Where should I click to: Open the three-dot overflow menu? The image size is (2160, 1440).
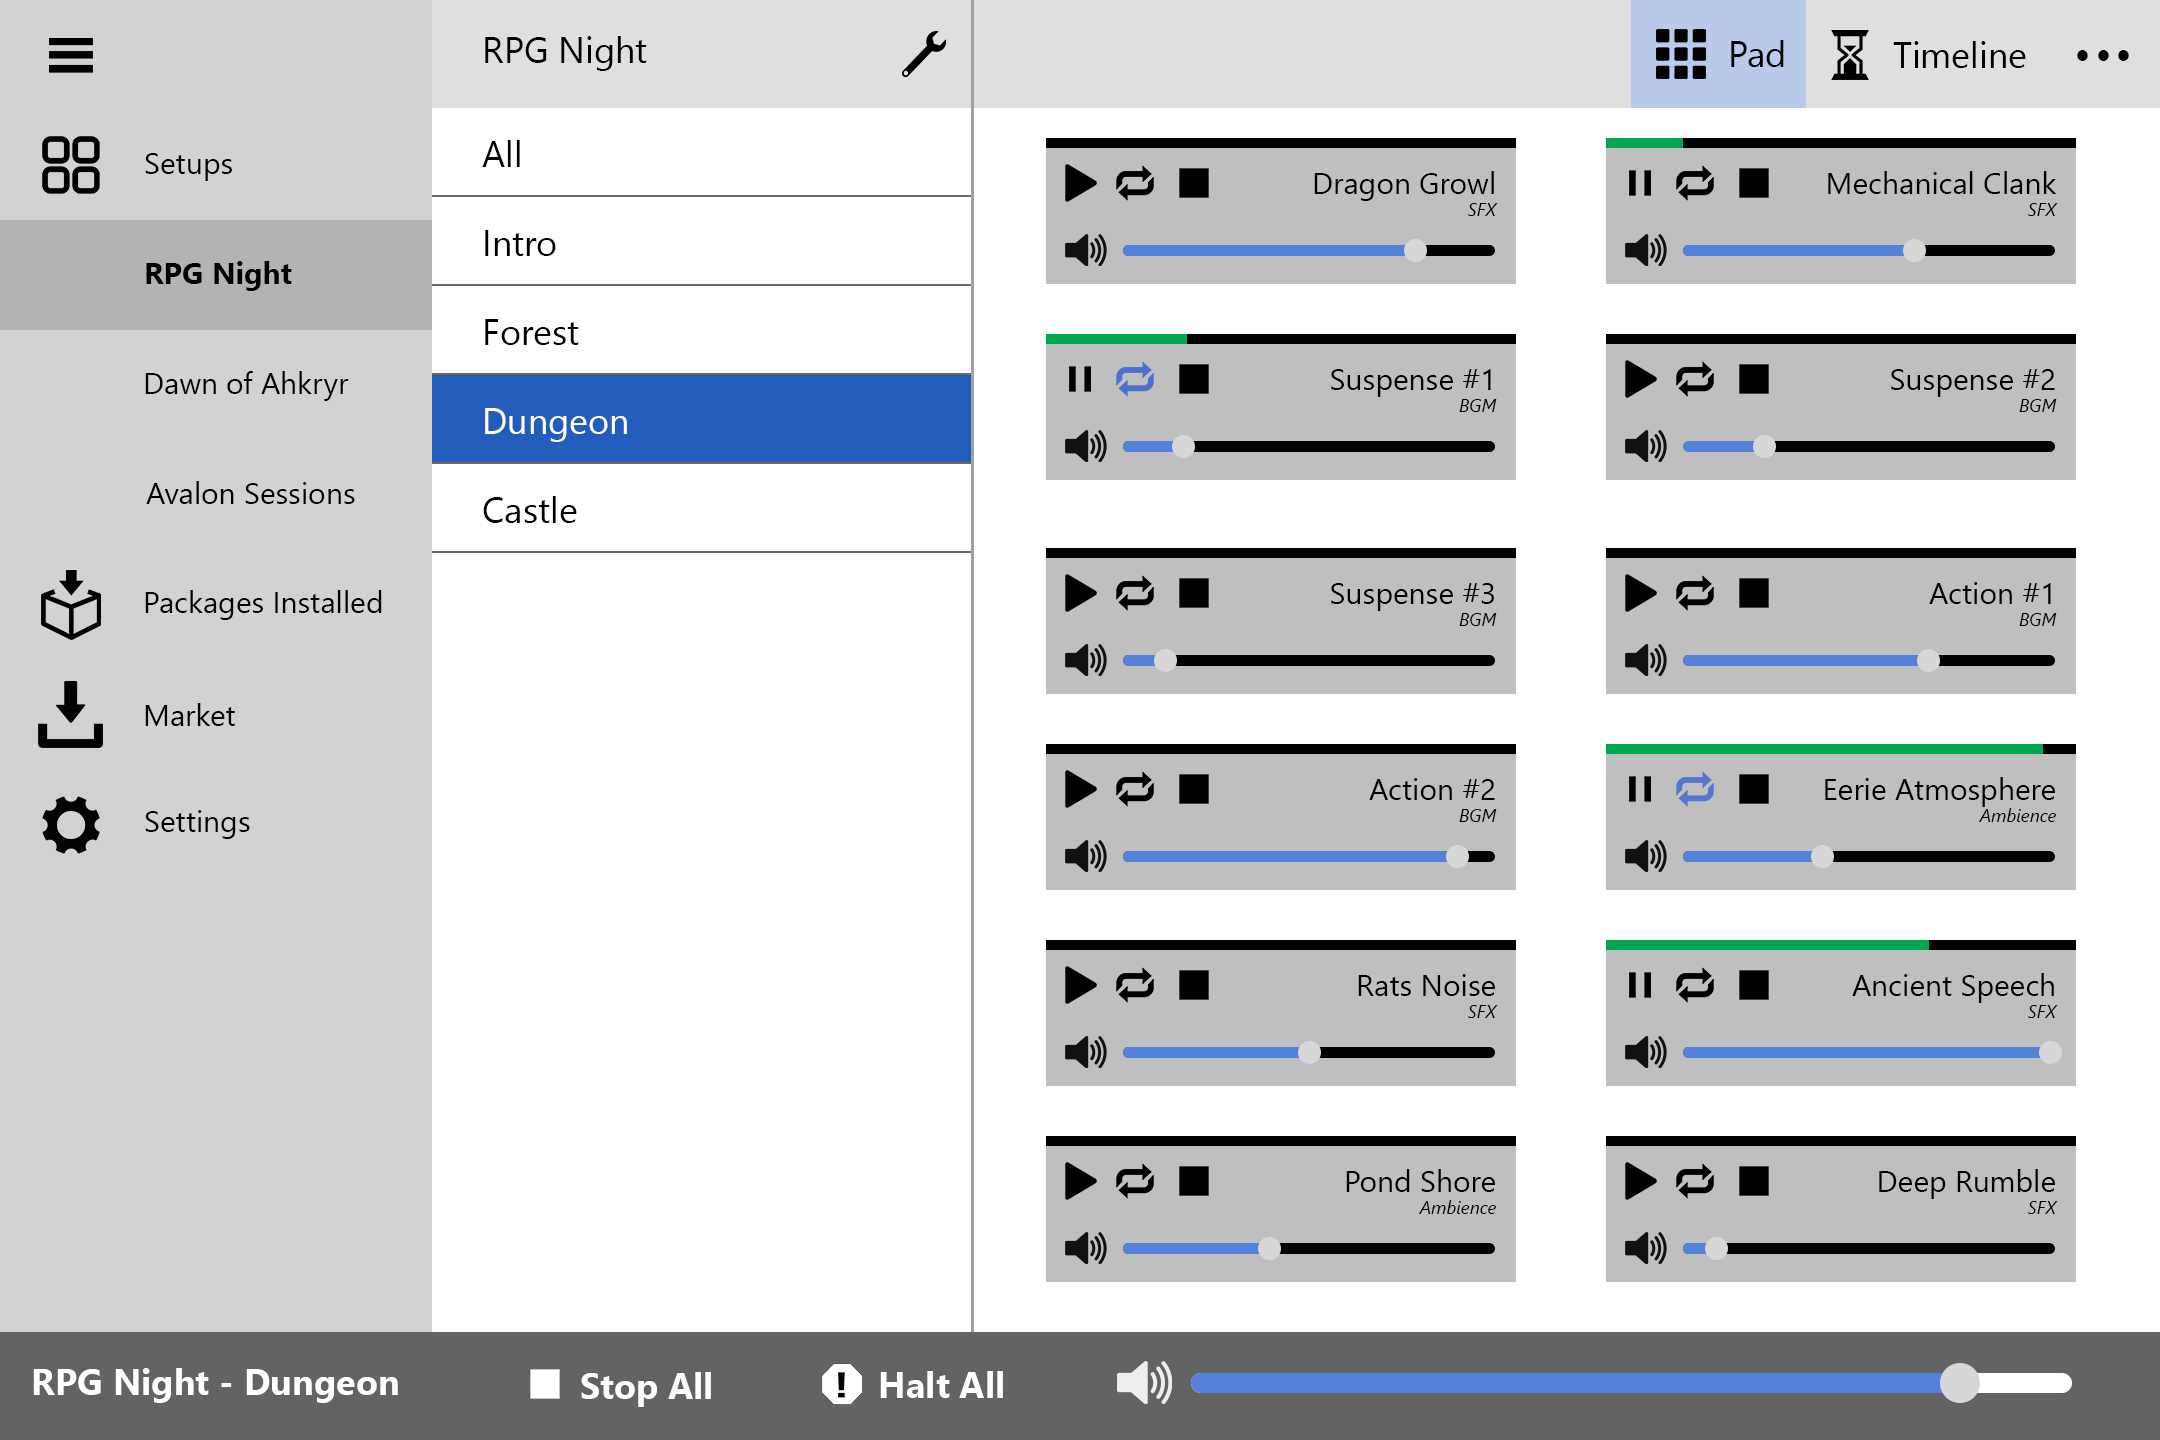tap(2102, 56)
